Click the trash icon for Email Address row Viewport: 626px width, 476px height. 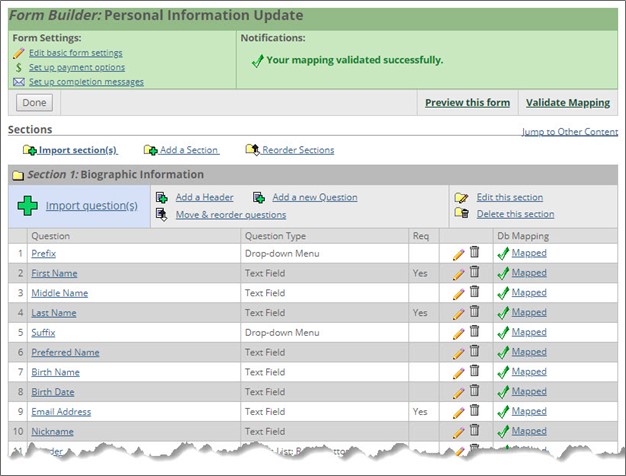pyautogui.click(x=475, y=411)
